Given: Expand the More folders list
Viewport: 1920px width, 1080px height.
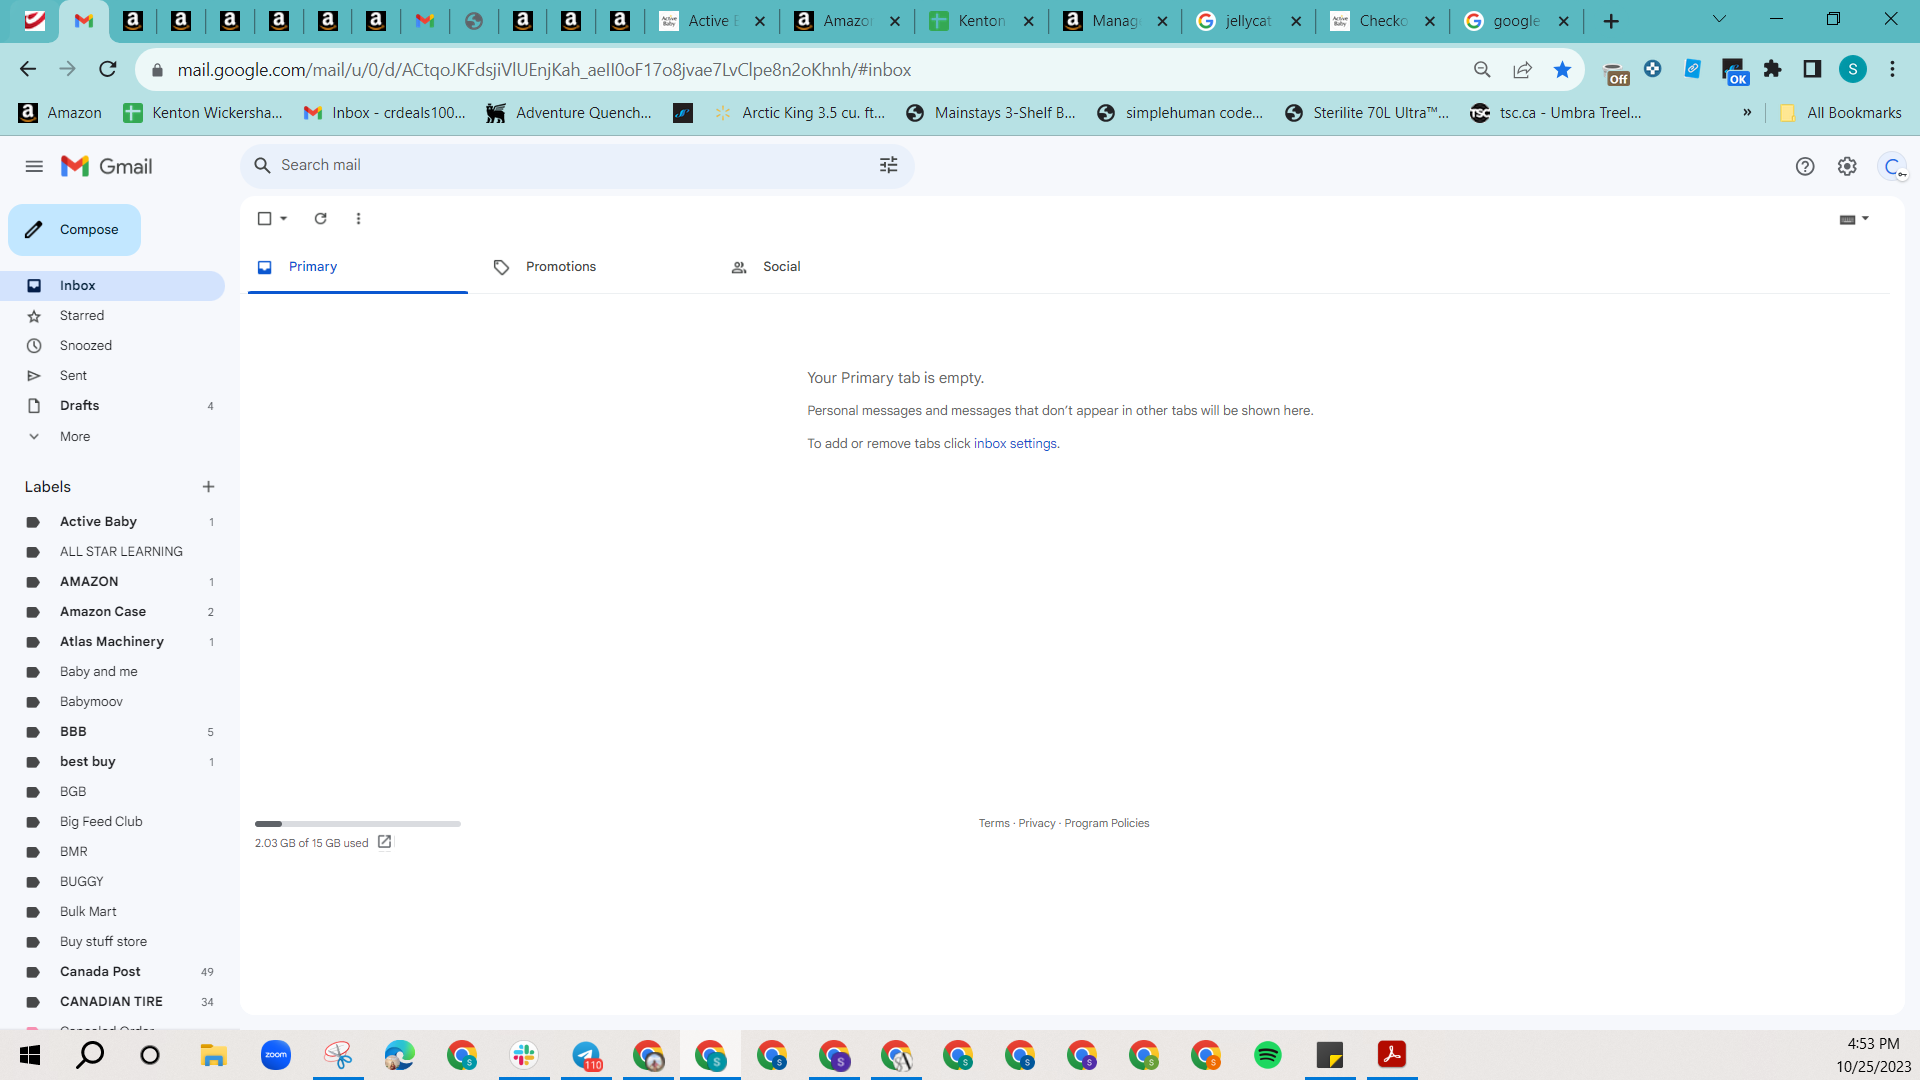Looking at the screenshot, I should 112,437.
